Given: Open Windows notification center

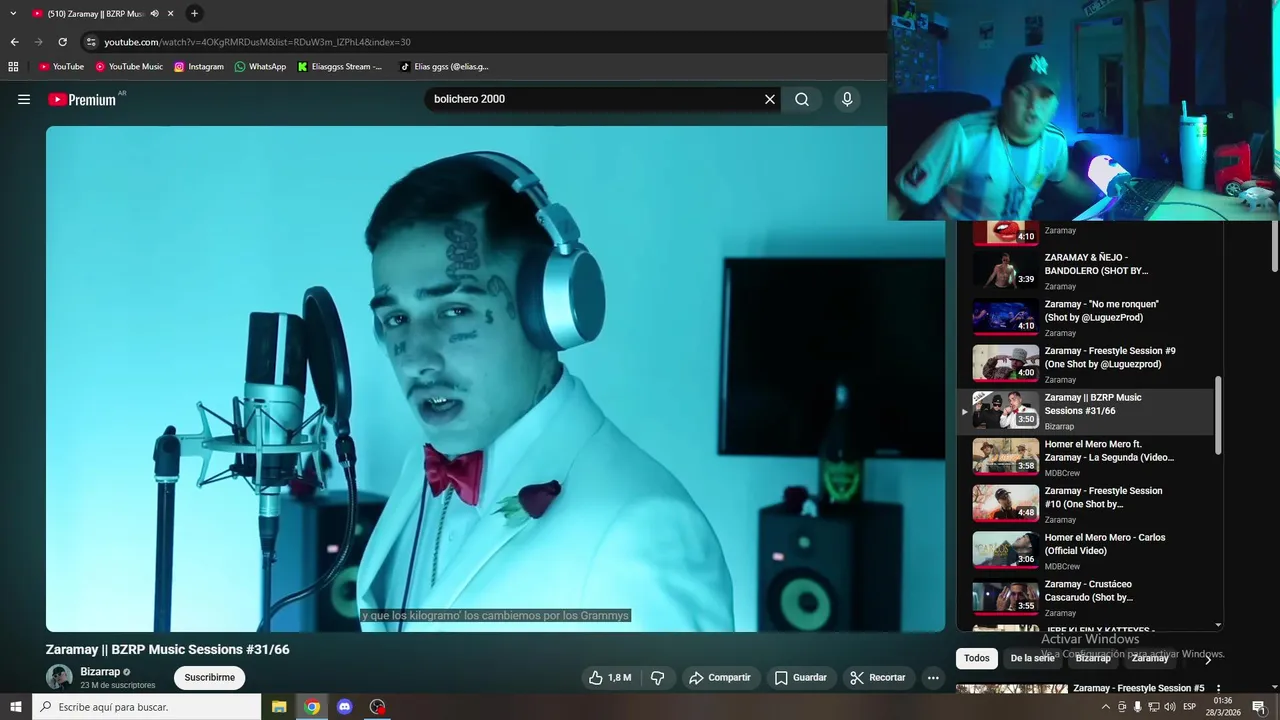Looking at the screenshot, I should point(1259,707).
